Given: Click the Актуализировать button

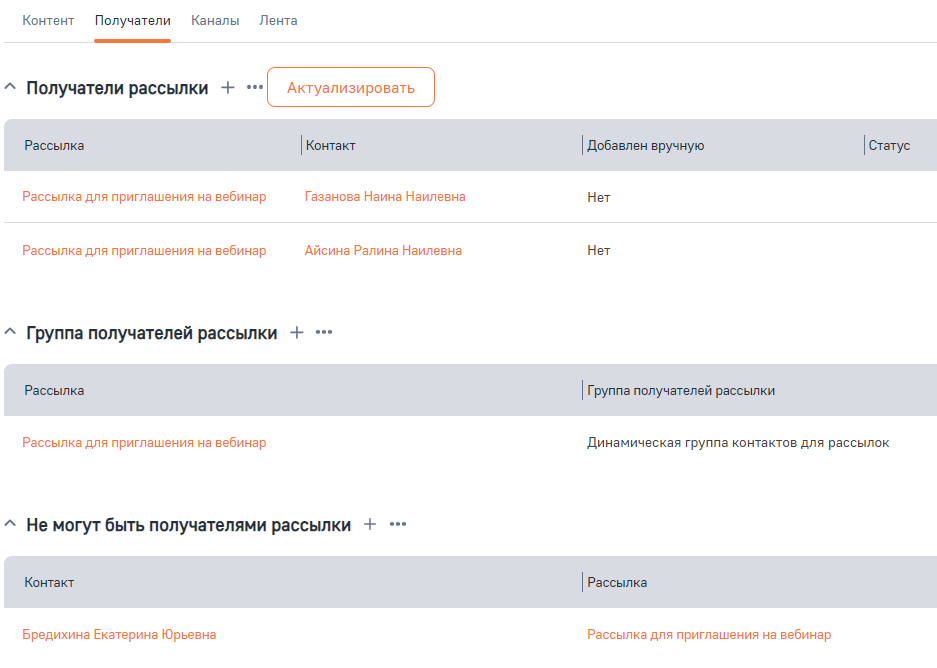Looking at the screenshot, I should (x=351, y=87).
